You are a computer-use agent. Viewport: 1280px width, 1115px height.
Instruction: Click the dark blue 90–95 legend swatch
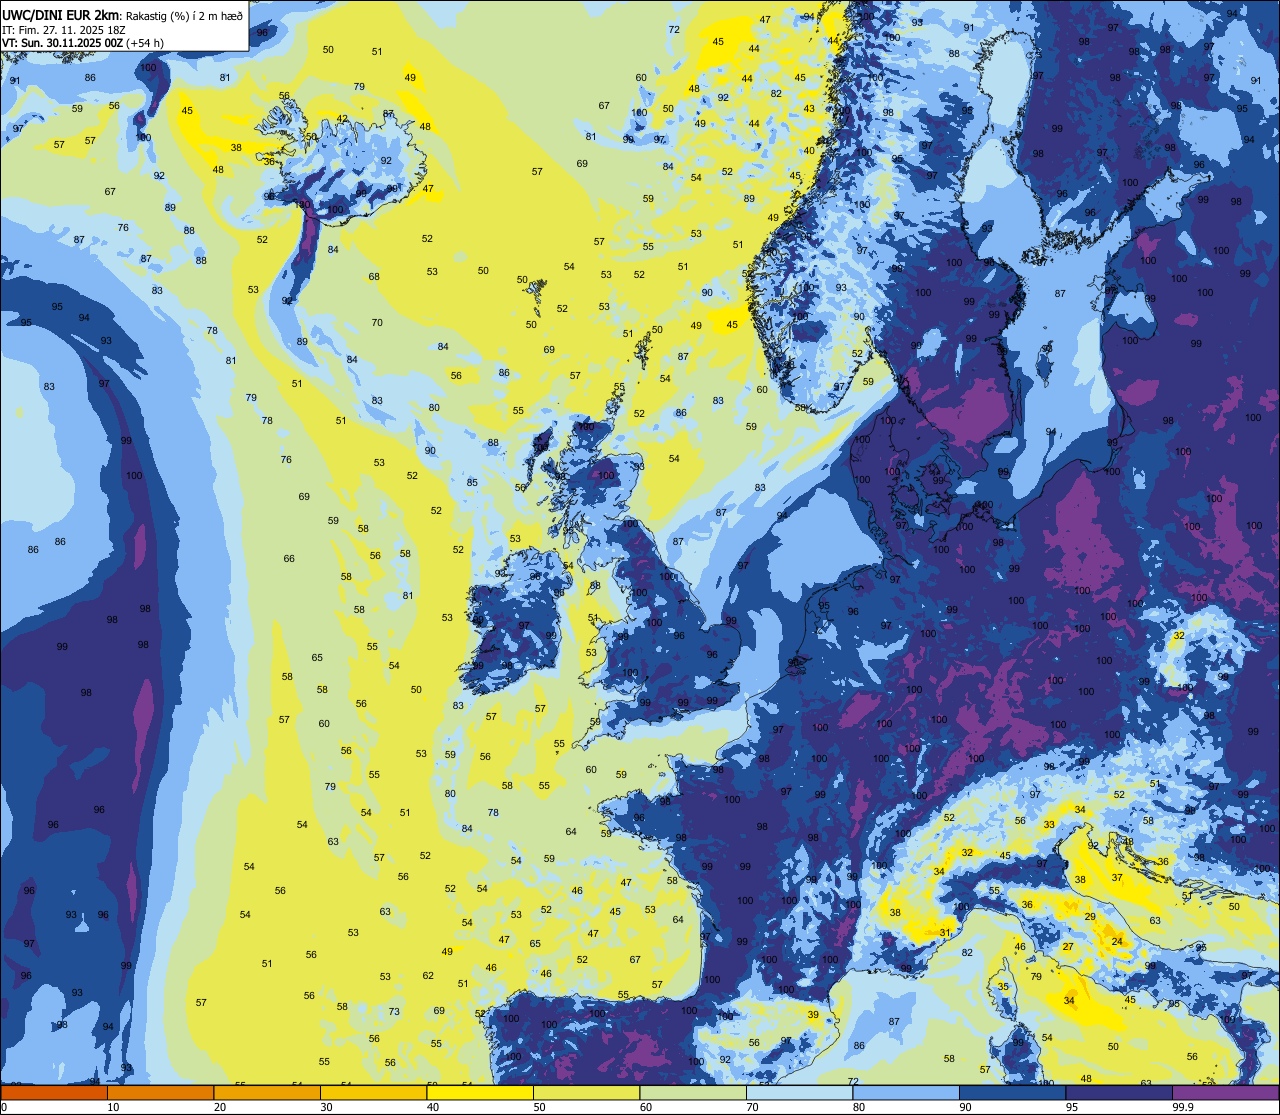coord(1012,1092)
